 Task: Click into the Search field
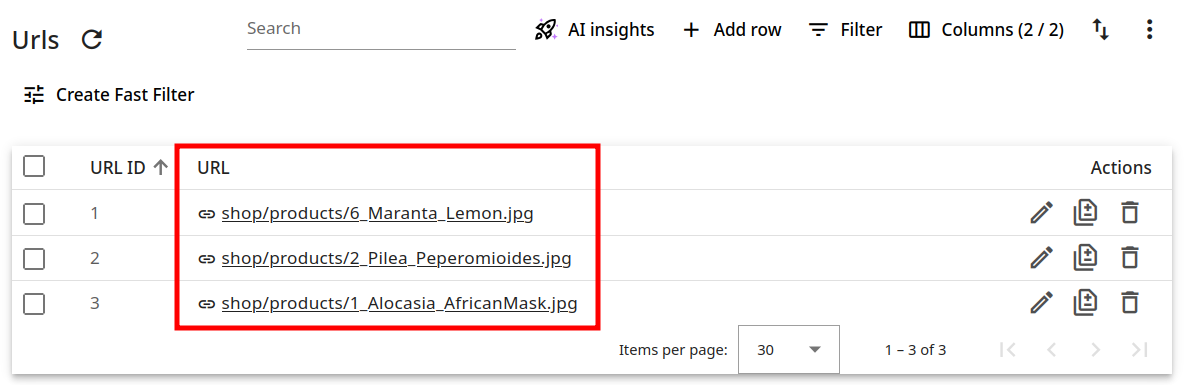click(381, 30)
